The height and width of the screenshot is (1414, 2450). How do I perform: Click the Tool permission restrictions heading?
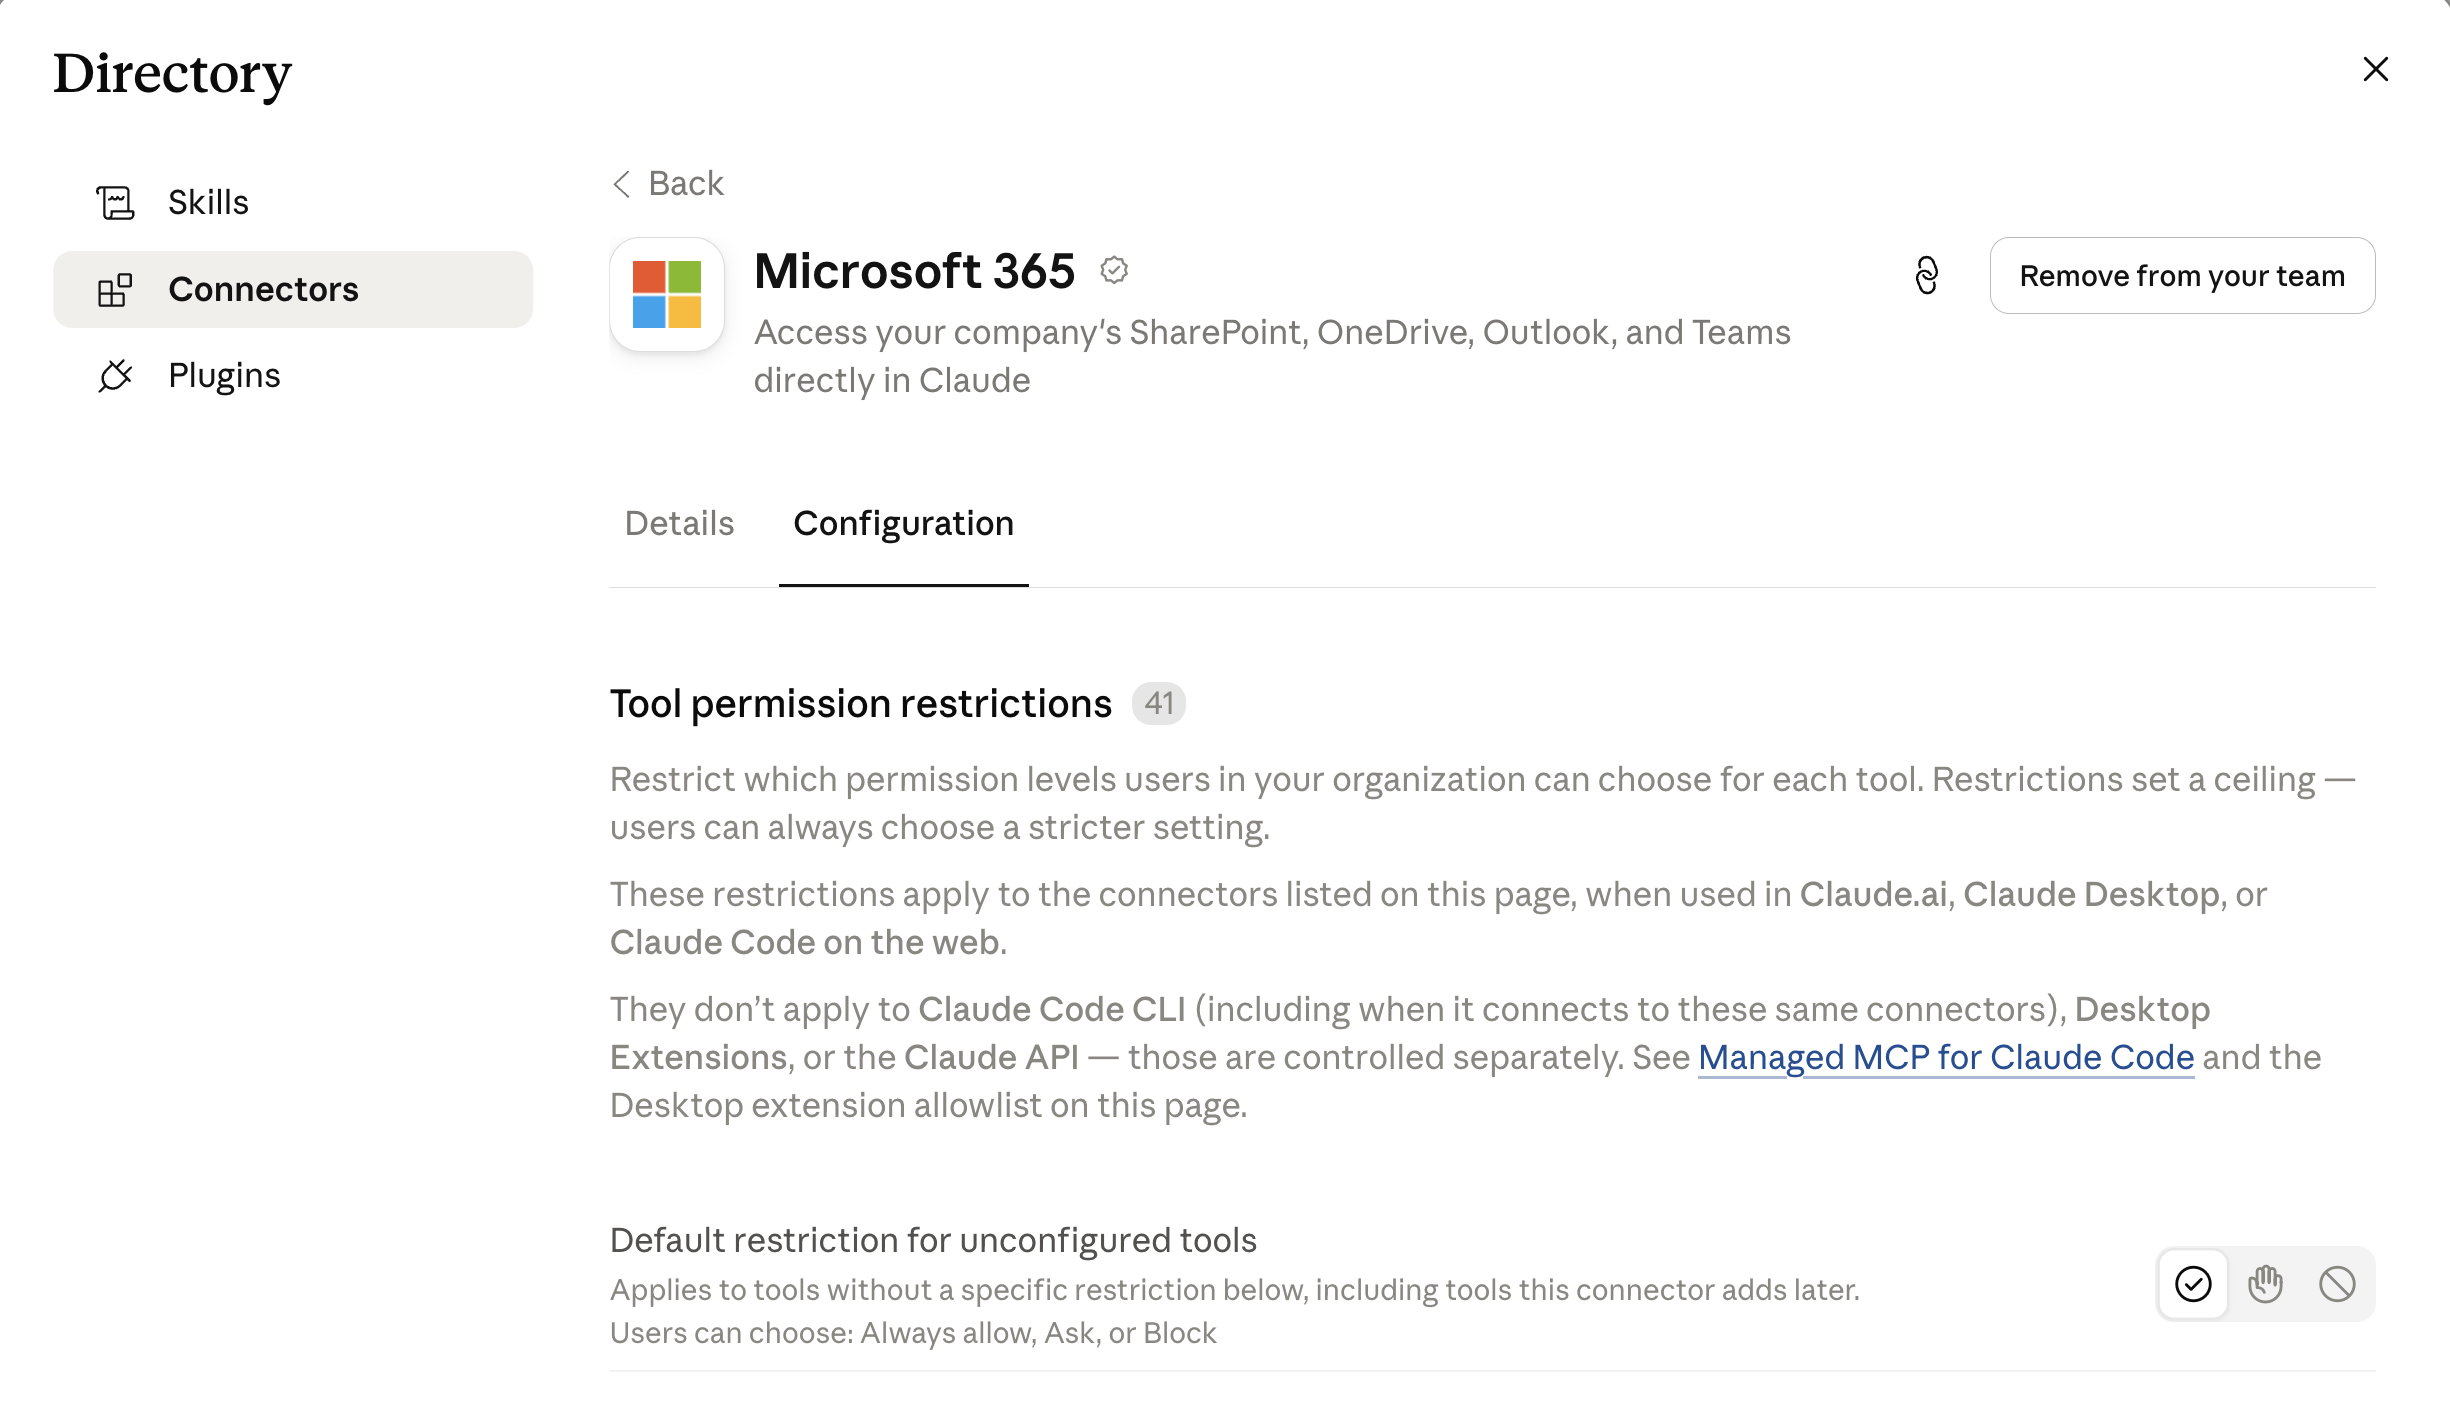[x=861, y=703]
